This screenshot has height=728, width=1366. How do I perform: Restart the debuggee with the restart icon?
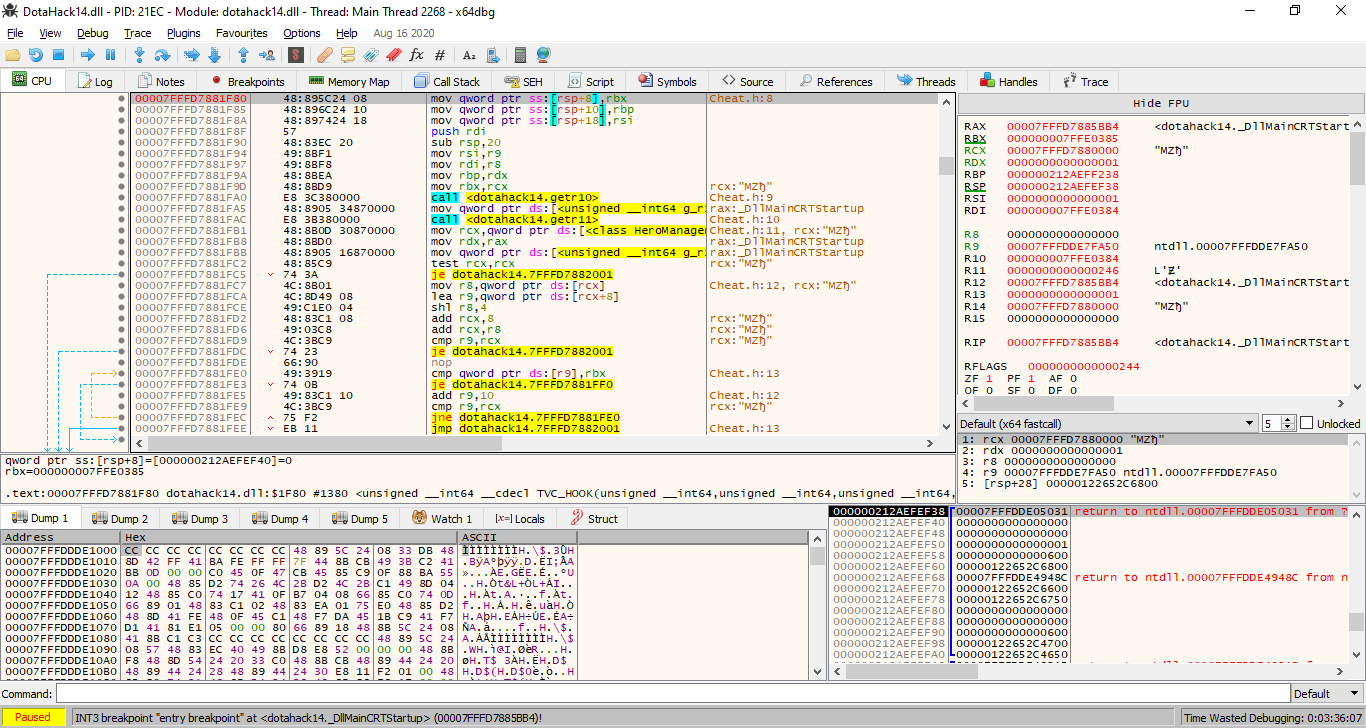[x=36, y=55]
